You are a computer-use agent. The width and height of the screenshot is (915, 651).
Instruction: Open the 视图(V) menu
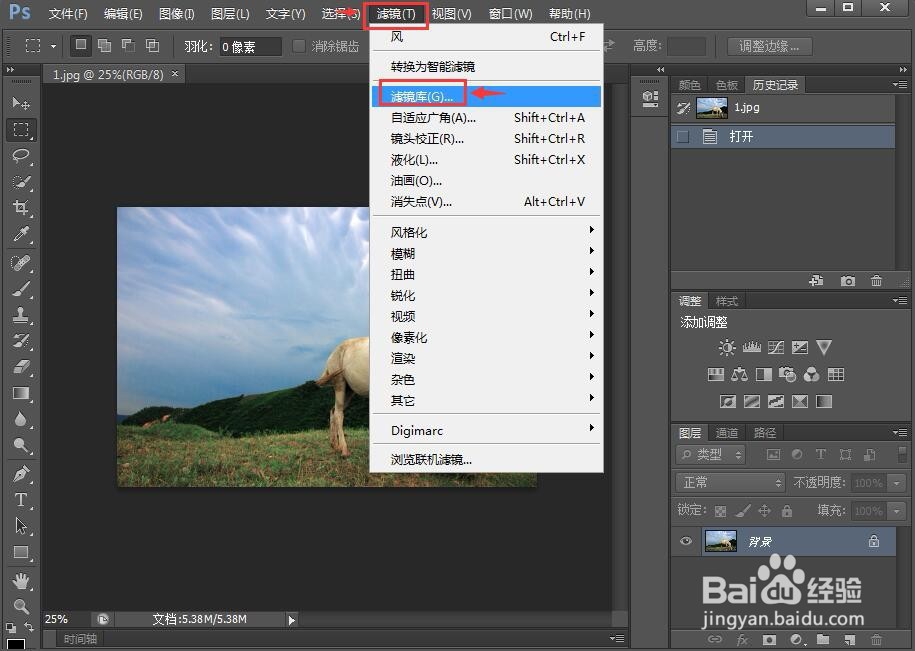pyautogui.click(x=451, y=13)
